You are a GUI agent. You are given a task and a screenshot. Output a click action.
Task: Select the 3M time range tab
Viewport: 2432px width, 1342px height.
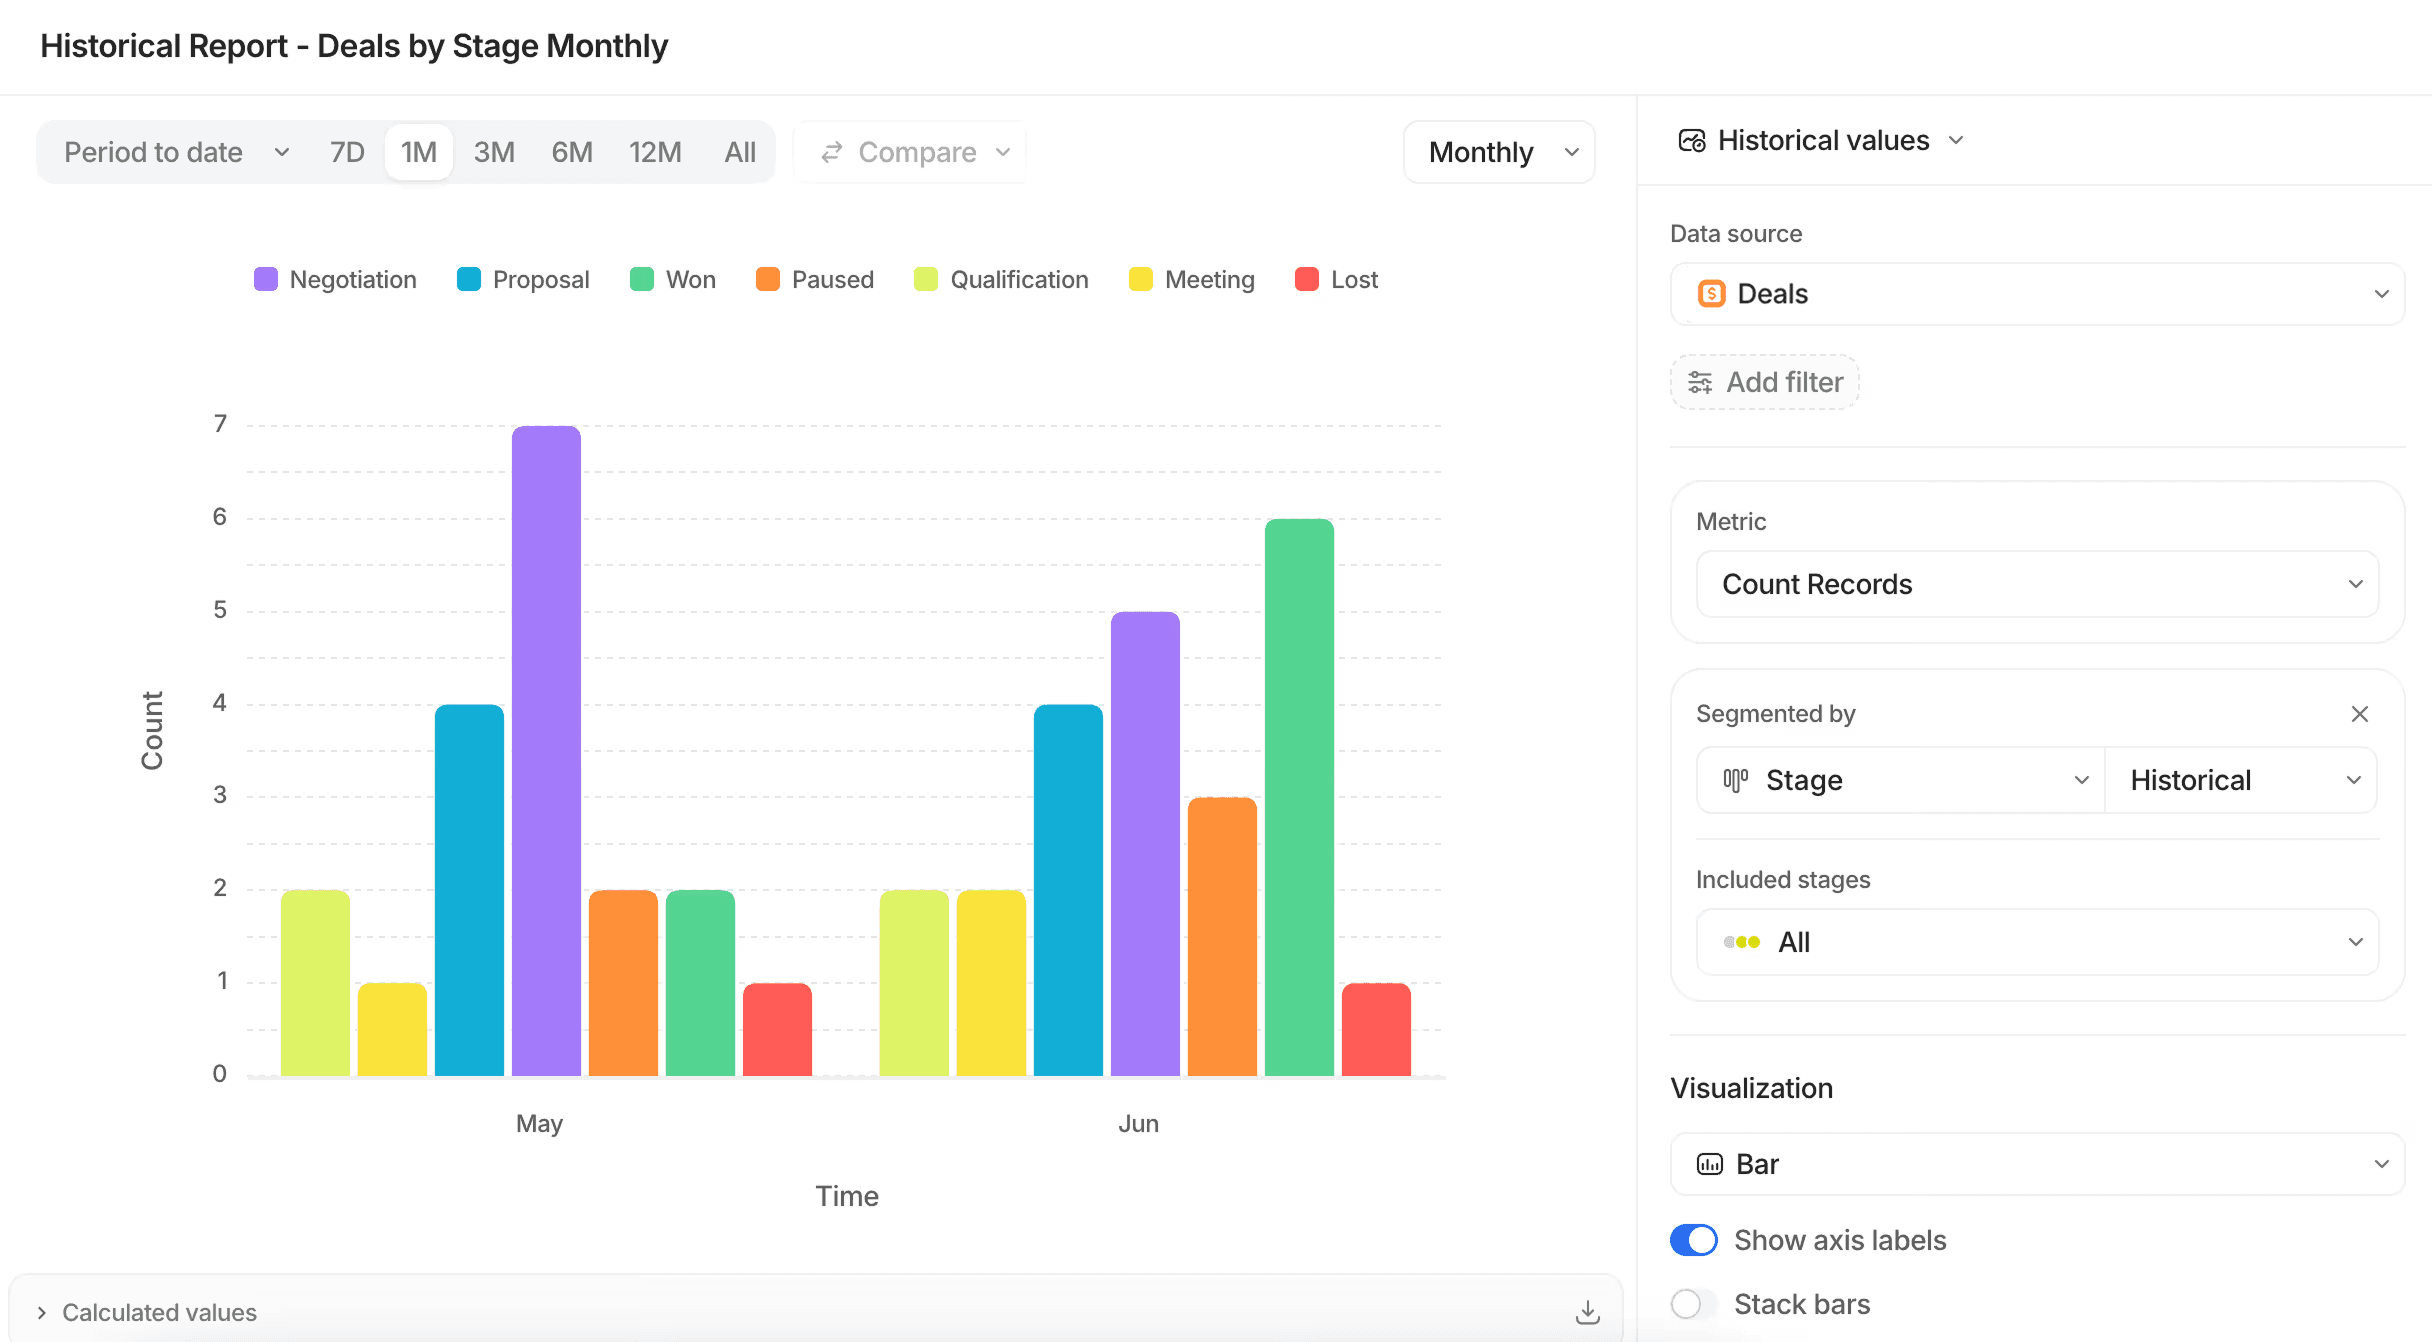[x=494, y=152]
